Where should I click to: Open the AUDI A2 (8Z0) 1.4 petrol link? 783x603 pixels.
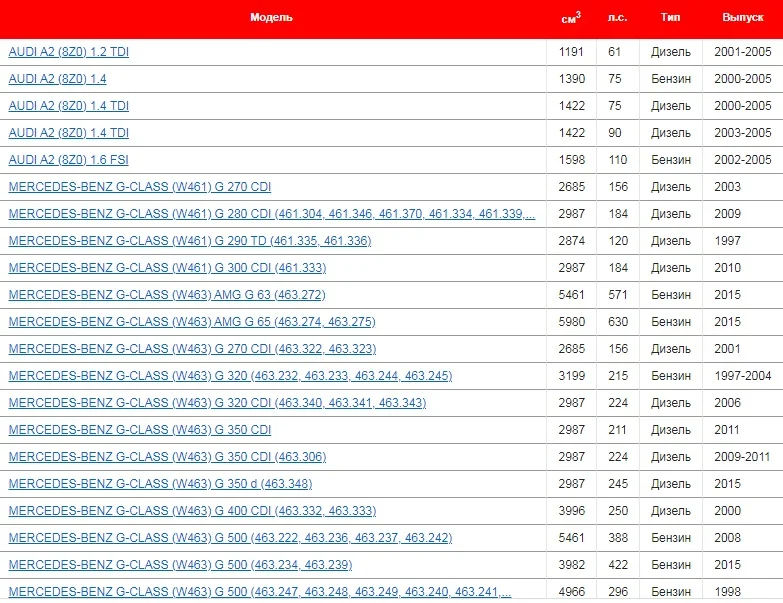[x=57, y=79]
